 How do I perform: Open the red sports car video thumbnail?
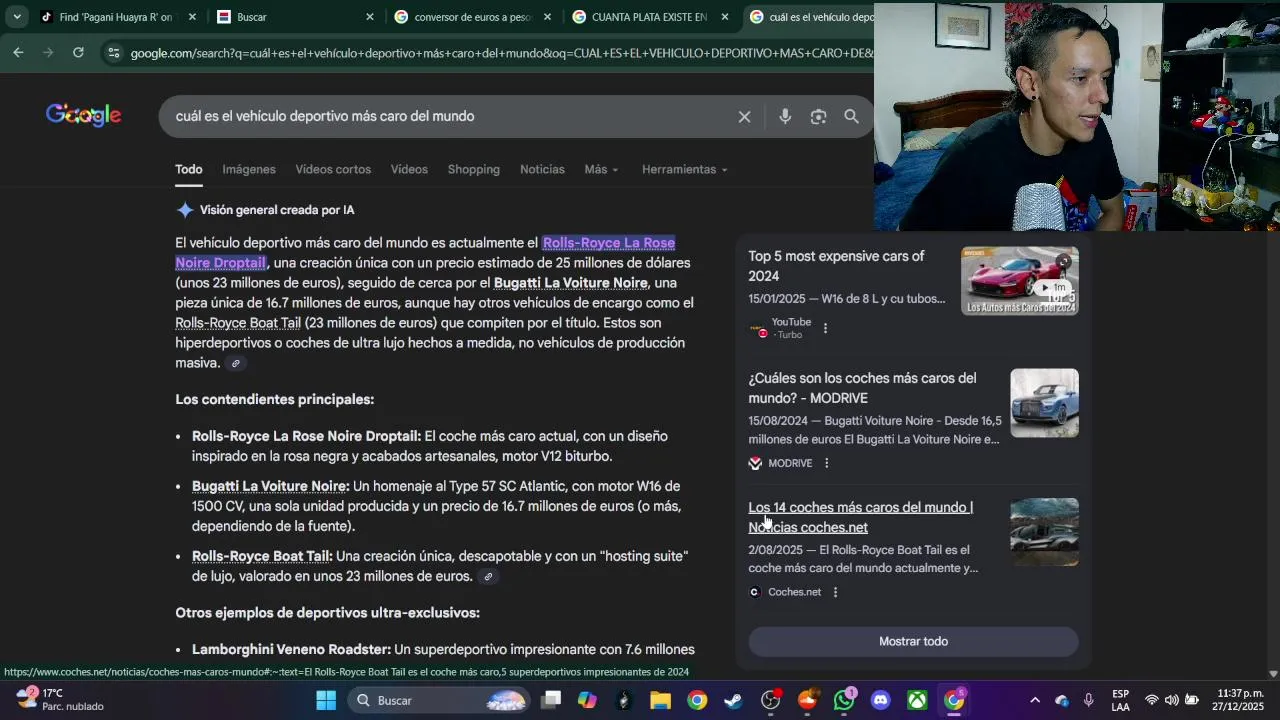tap(1020, 281)
